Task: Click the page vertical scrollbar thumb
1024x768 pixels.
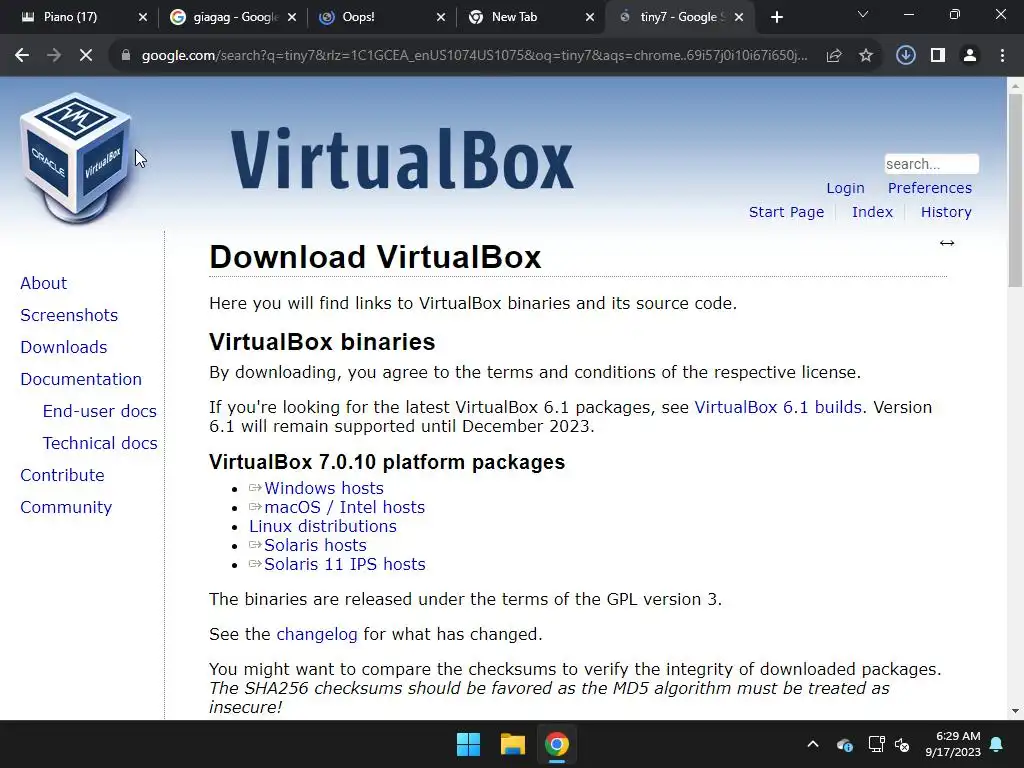Action: click(1015, 190)
